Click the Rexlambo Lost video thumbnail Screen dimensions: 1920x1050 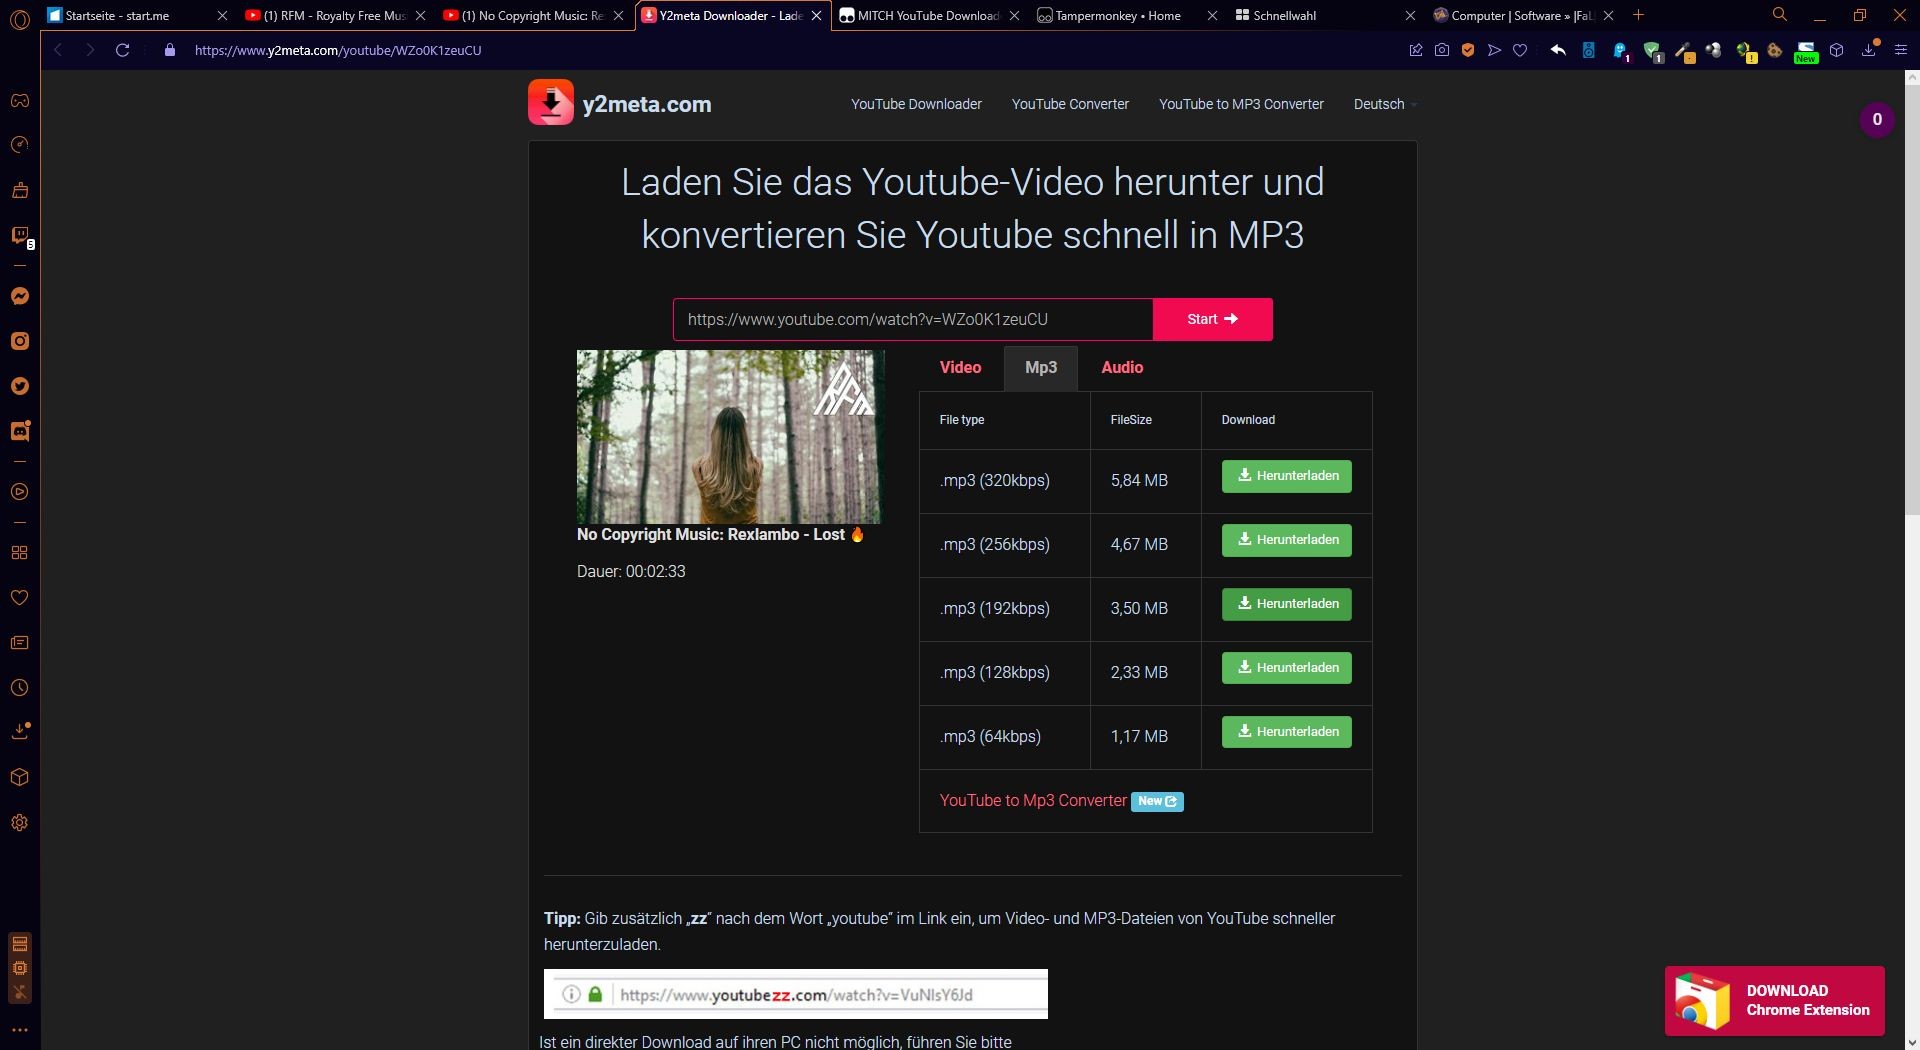tap(730, 436)
